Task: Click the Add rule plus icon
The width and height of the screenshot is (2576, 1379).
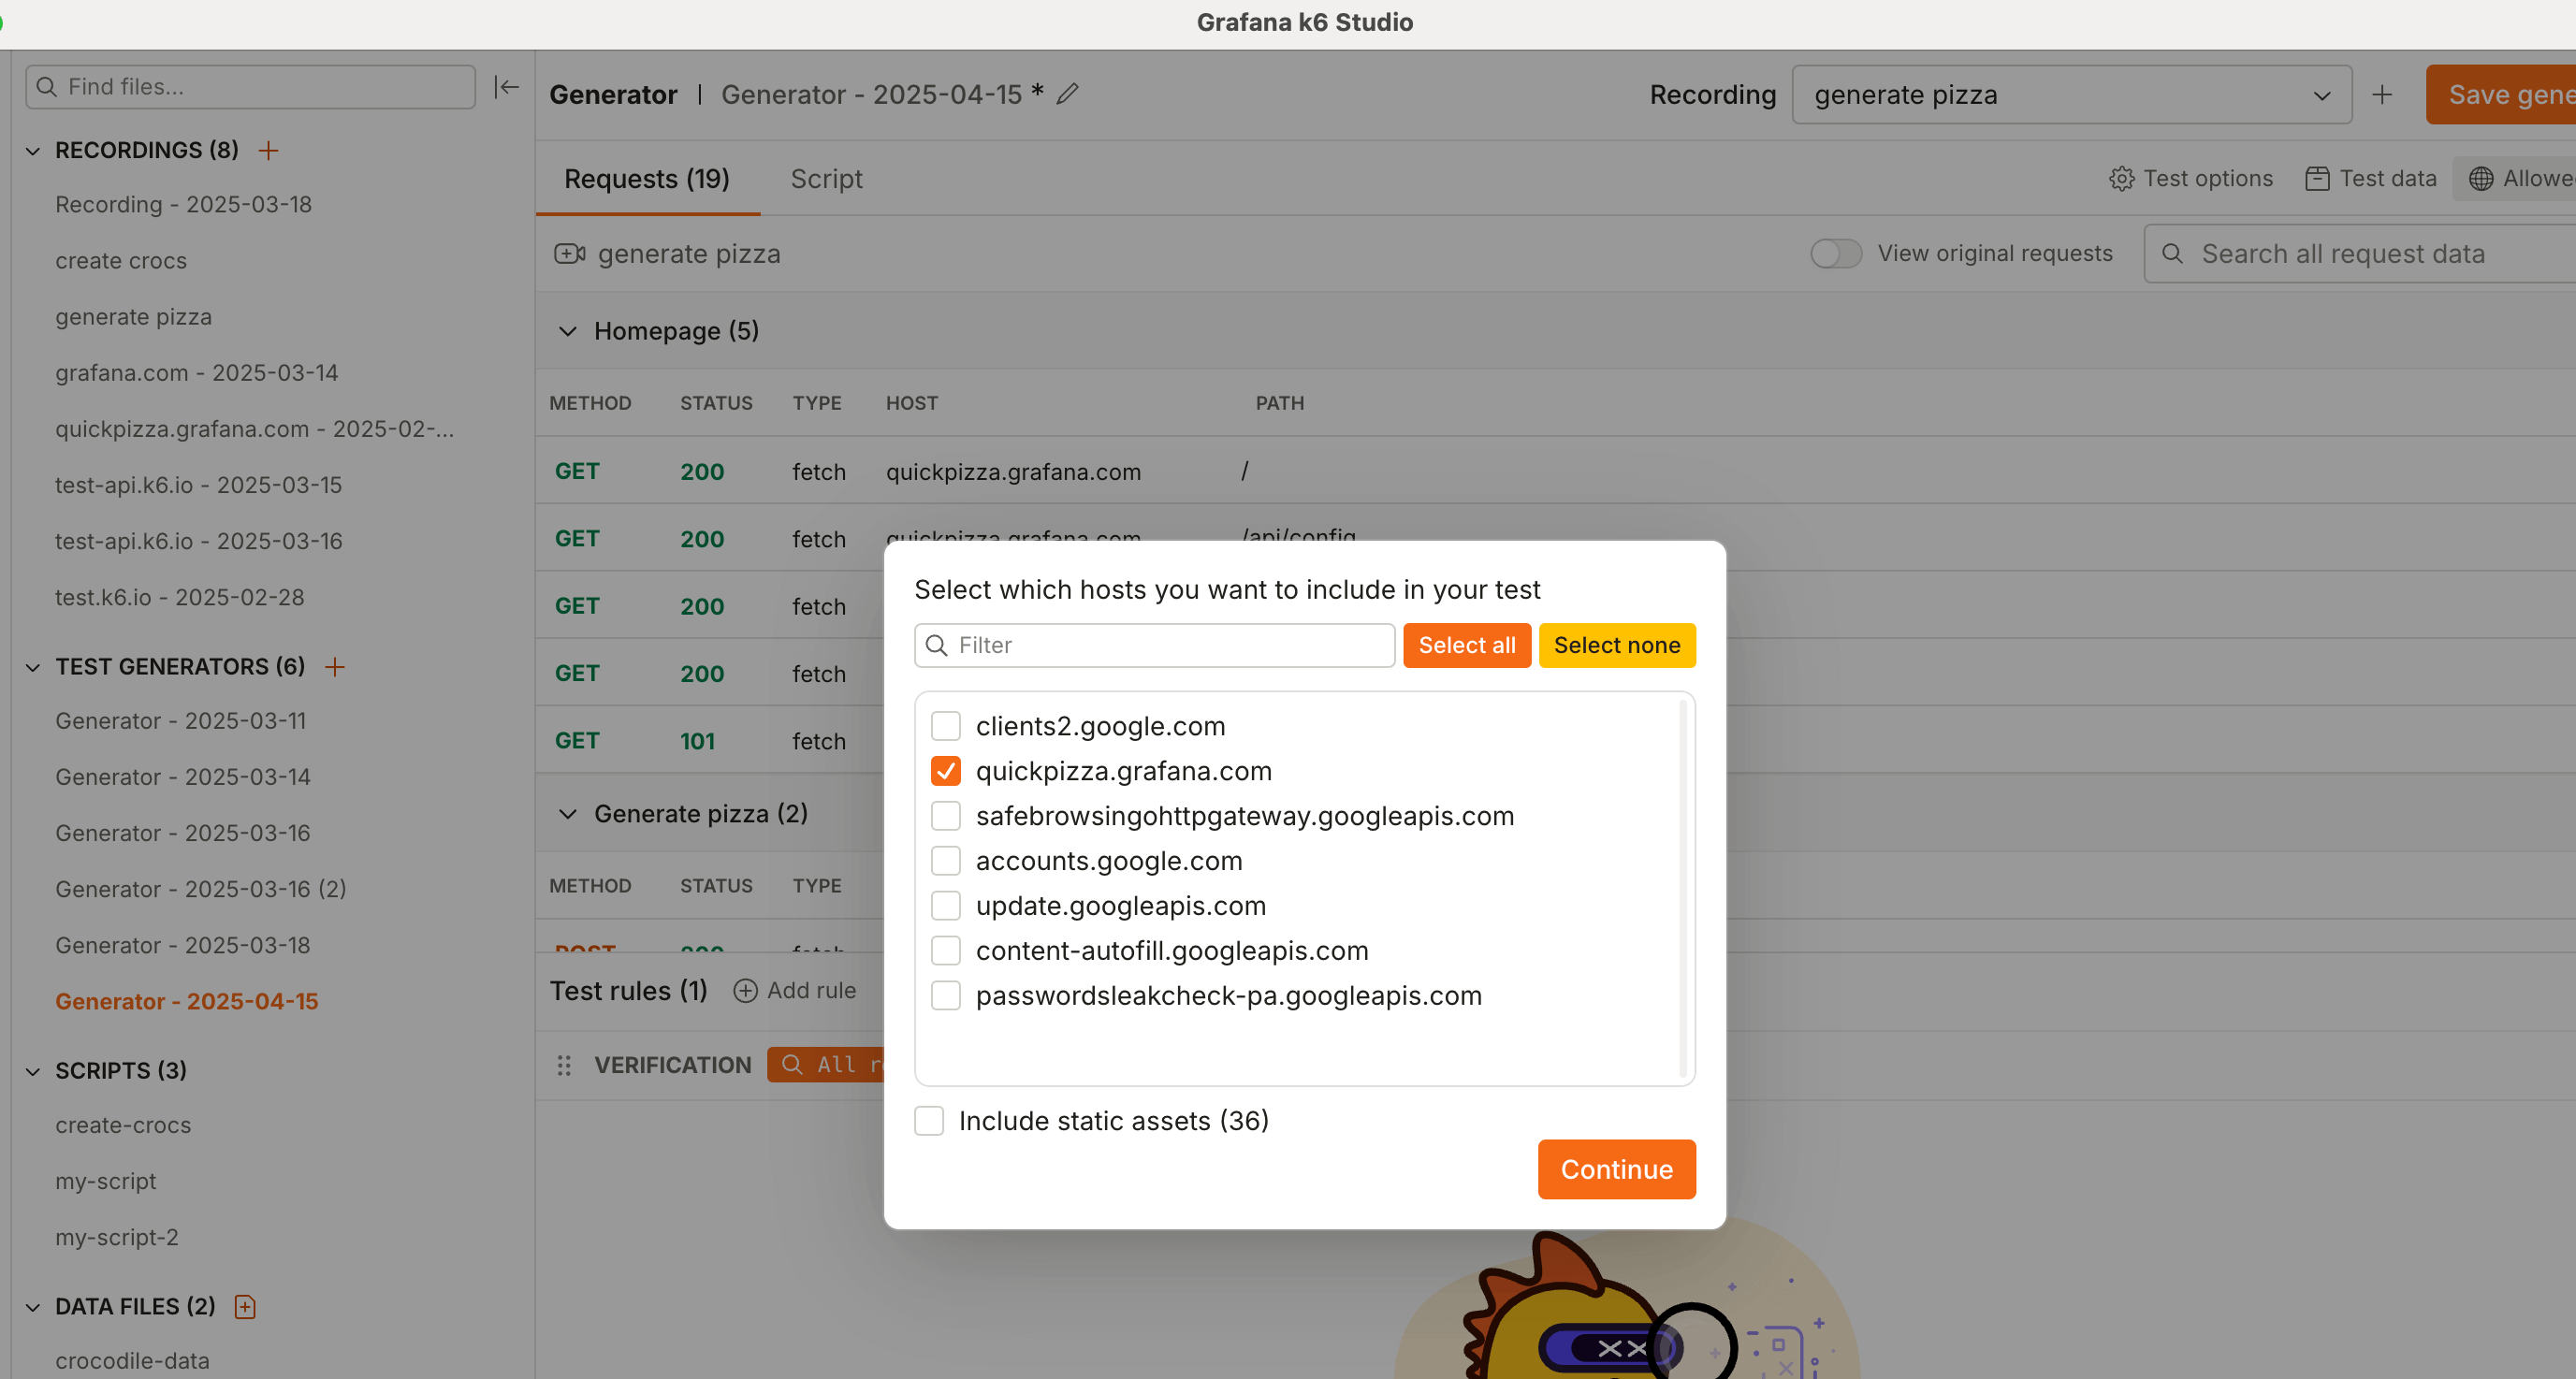Action: click(745, 990)
